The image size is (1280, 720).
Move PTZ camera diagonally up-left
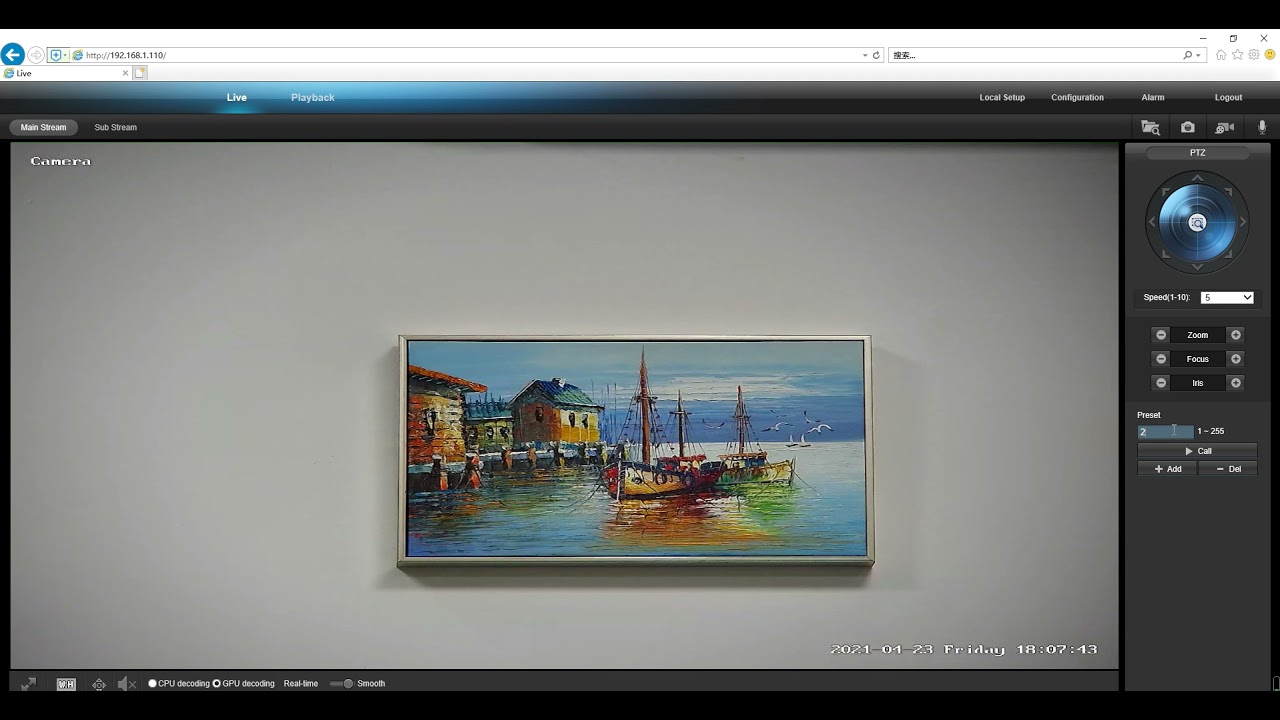click(1165, 190)
